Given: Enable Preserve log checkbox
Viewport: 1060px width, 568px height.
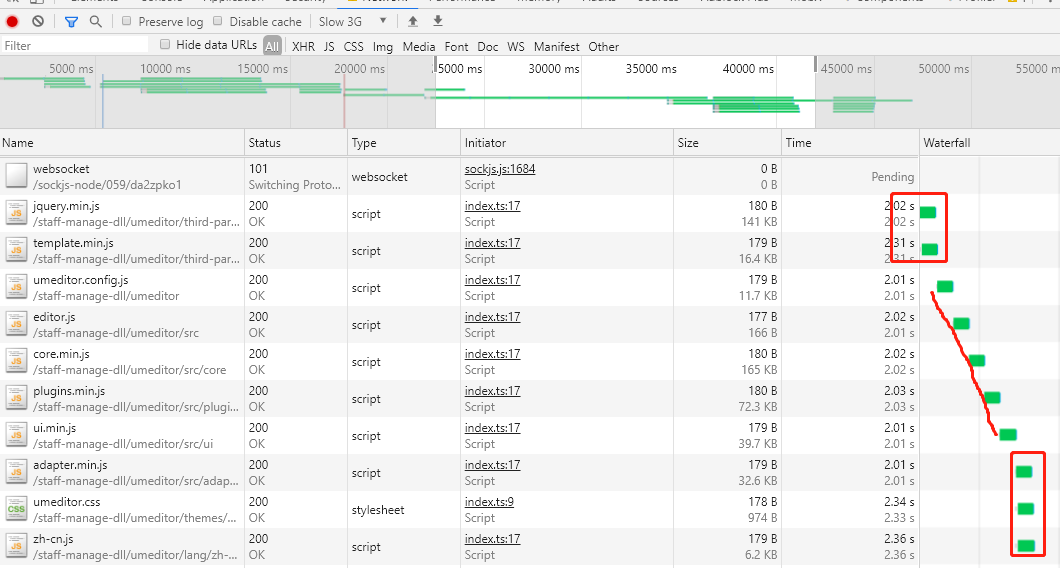Looking at the screenshot, I should [x=126, y=22].
